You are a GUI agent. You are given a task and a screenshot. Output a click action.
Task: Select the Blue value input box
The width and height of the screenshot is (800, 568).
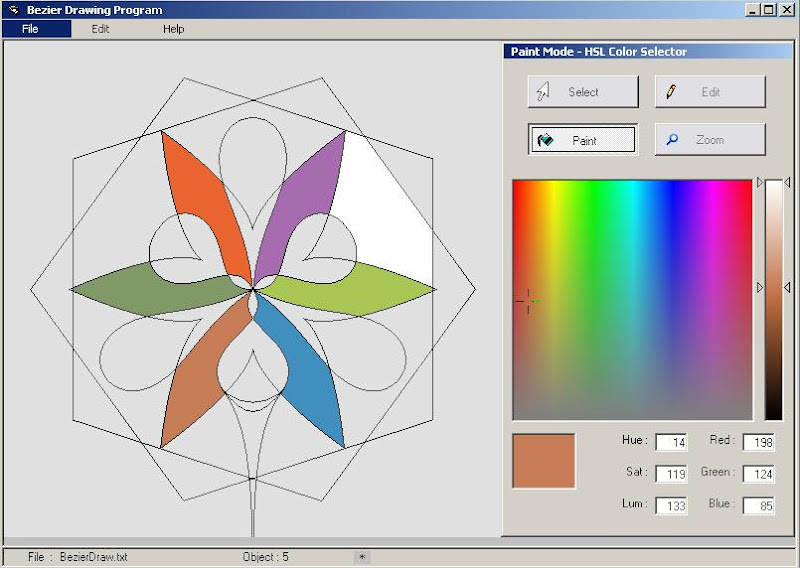tap(758, 506)
